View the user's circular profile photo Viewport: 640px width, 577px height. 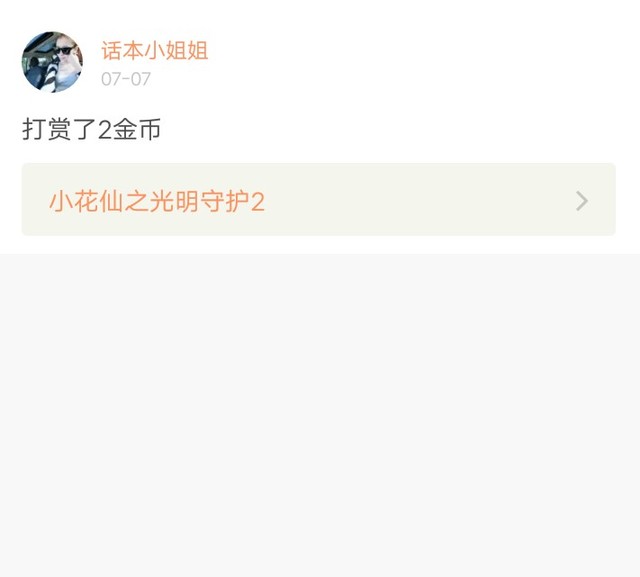(x=52, y=62)
